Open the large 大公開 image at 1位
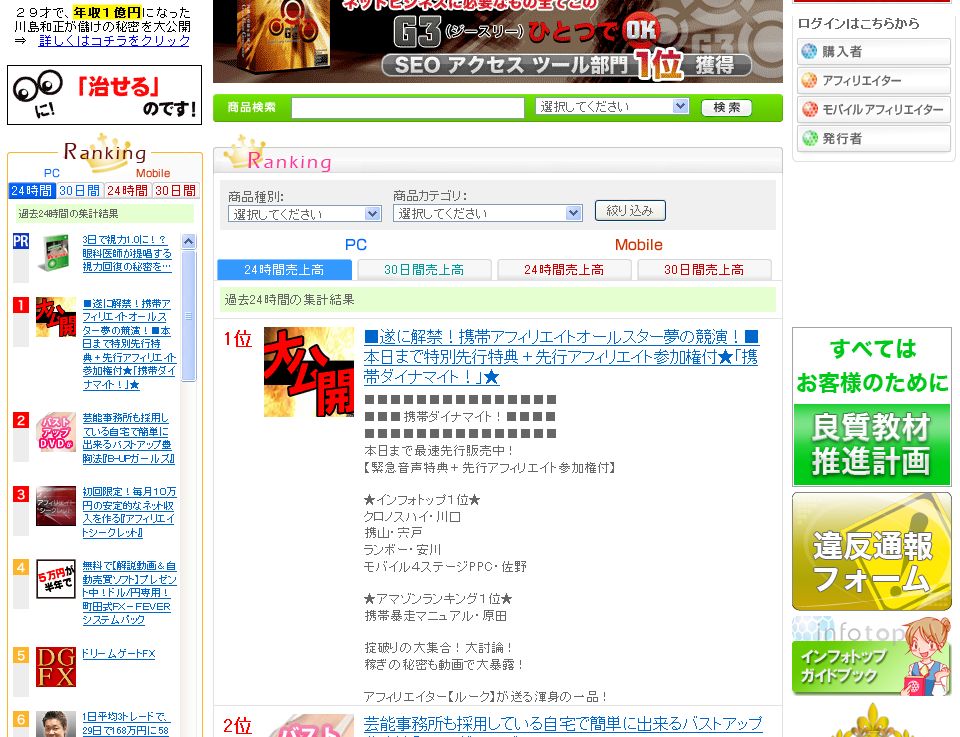This screenshot has height=737, width=960. (x=309, y=372)
